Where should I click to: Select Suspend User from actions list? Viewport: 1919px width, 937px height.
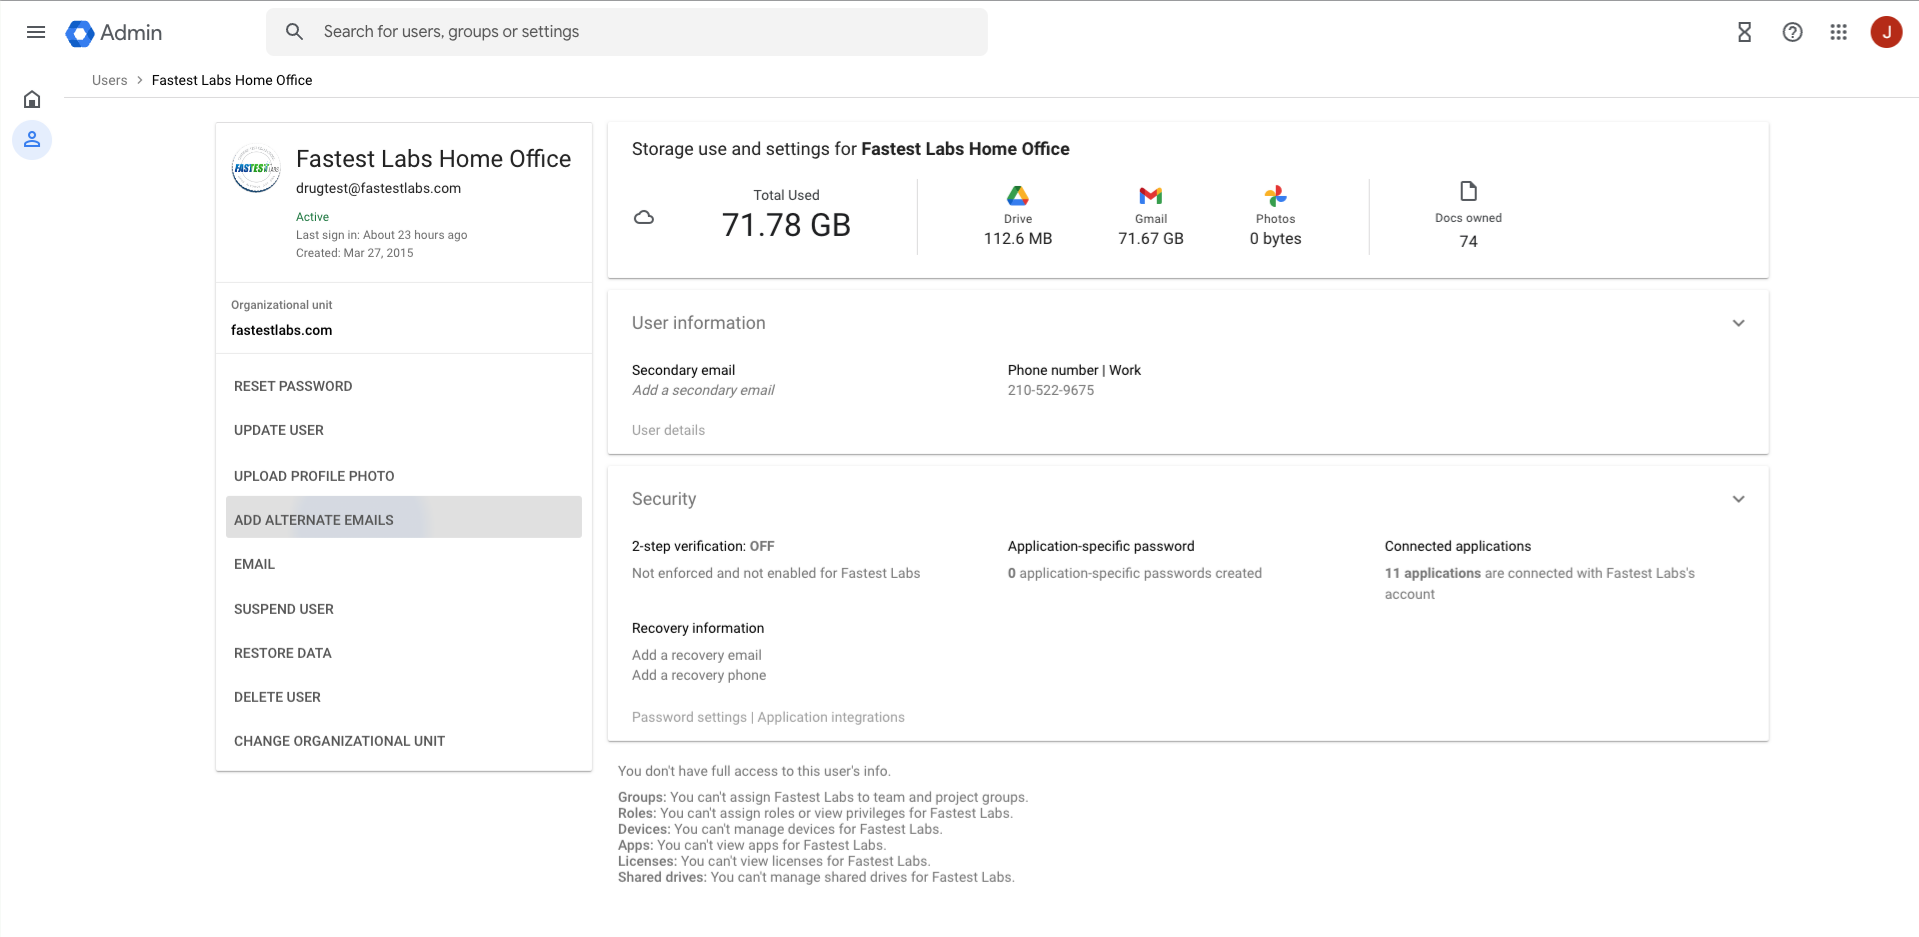point(284,609)
